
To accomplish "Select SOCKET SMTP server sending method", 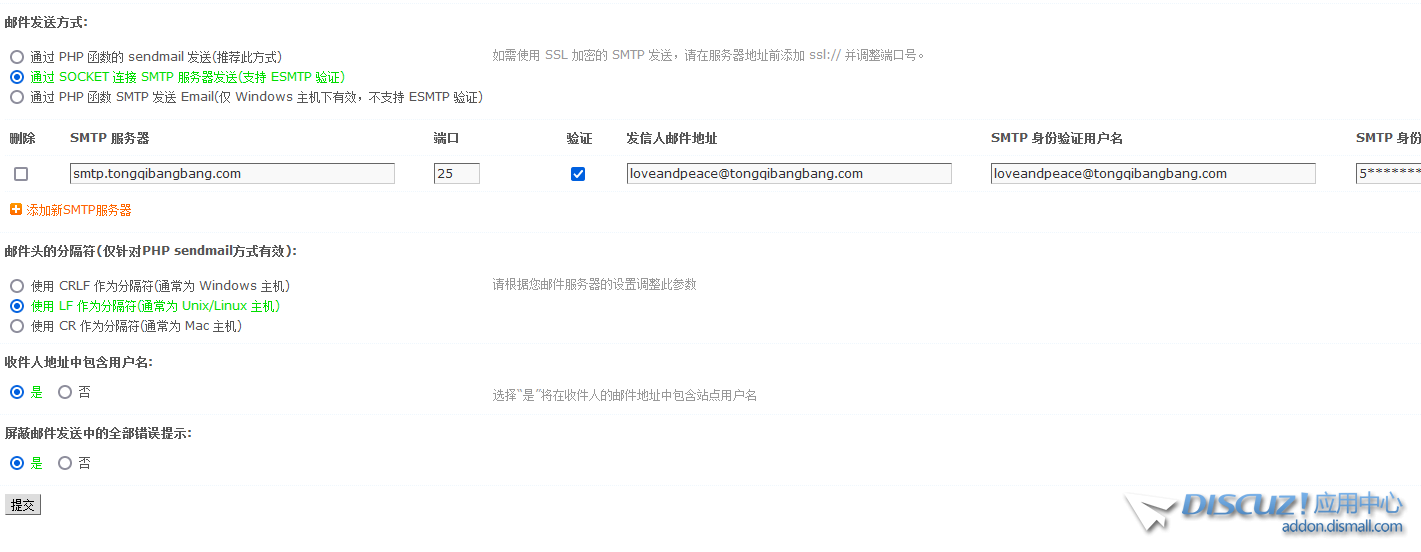I will [x=17, y=77].
